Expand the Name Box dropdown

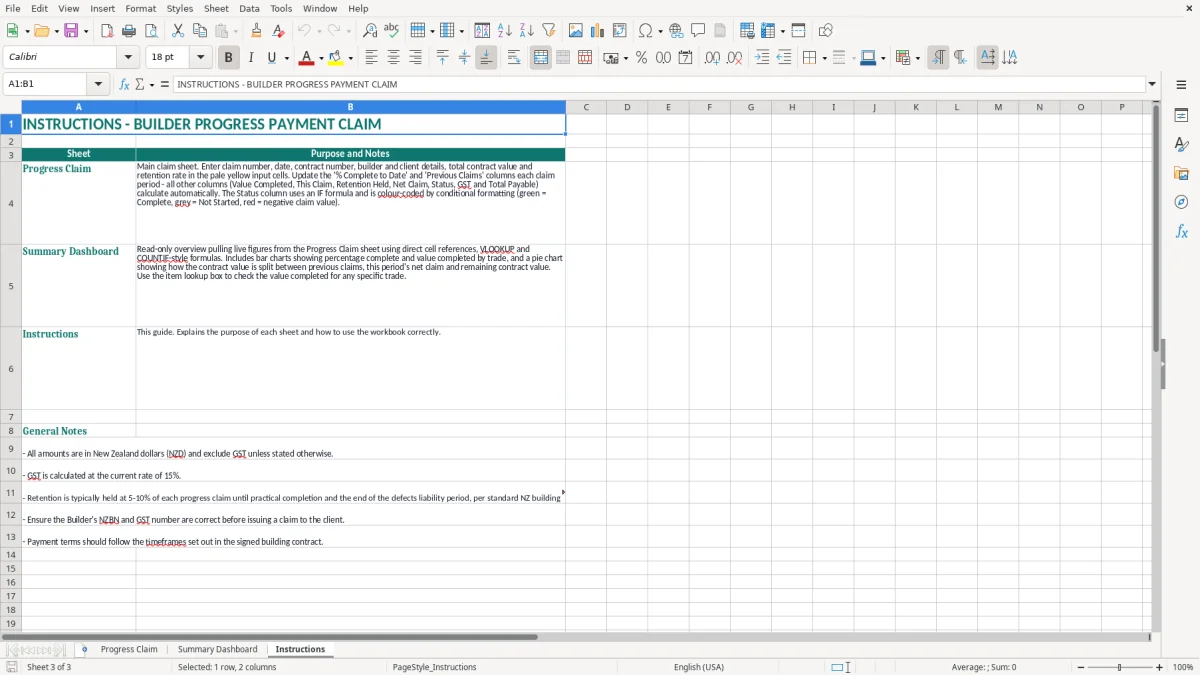[98, 84]
